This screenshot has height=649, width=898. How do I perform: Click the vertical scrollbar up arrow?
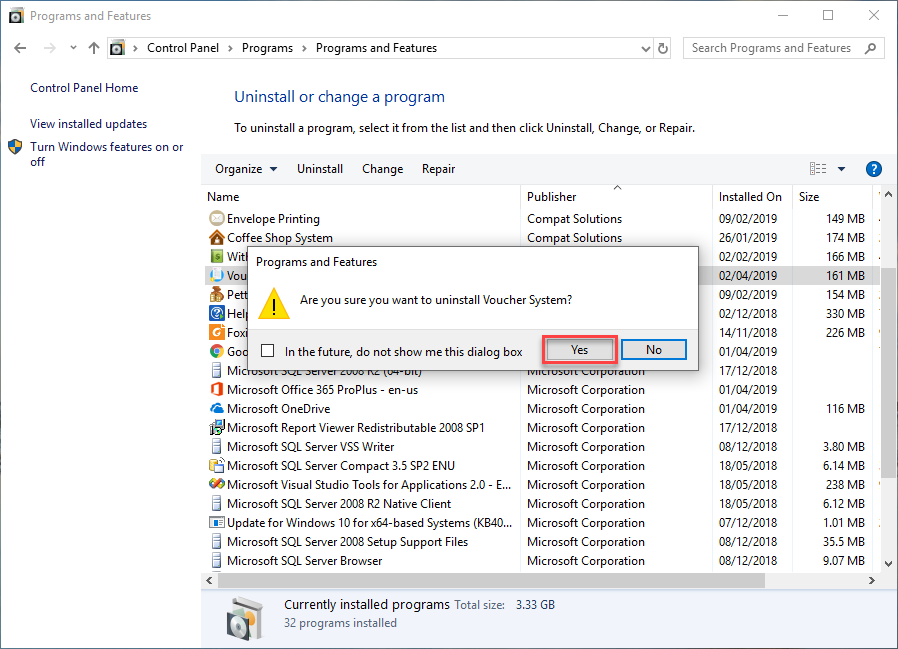tap(888, 195)
